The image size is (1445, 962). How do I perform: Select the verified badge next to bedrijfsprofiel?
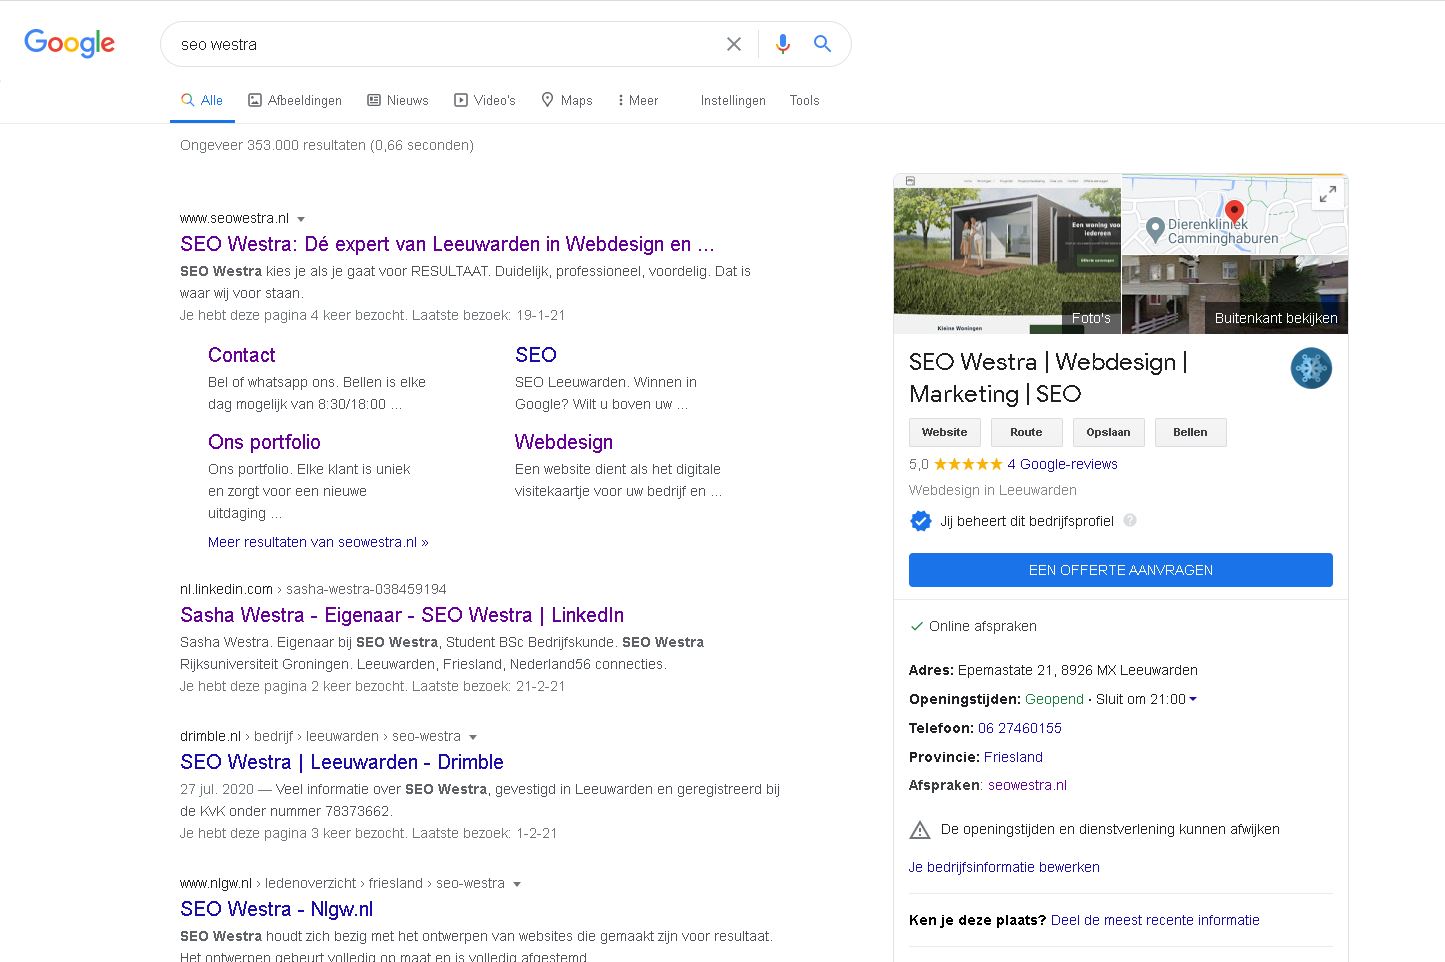coord(920,520)
